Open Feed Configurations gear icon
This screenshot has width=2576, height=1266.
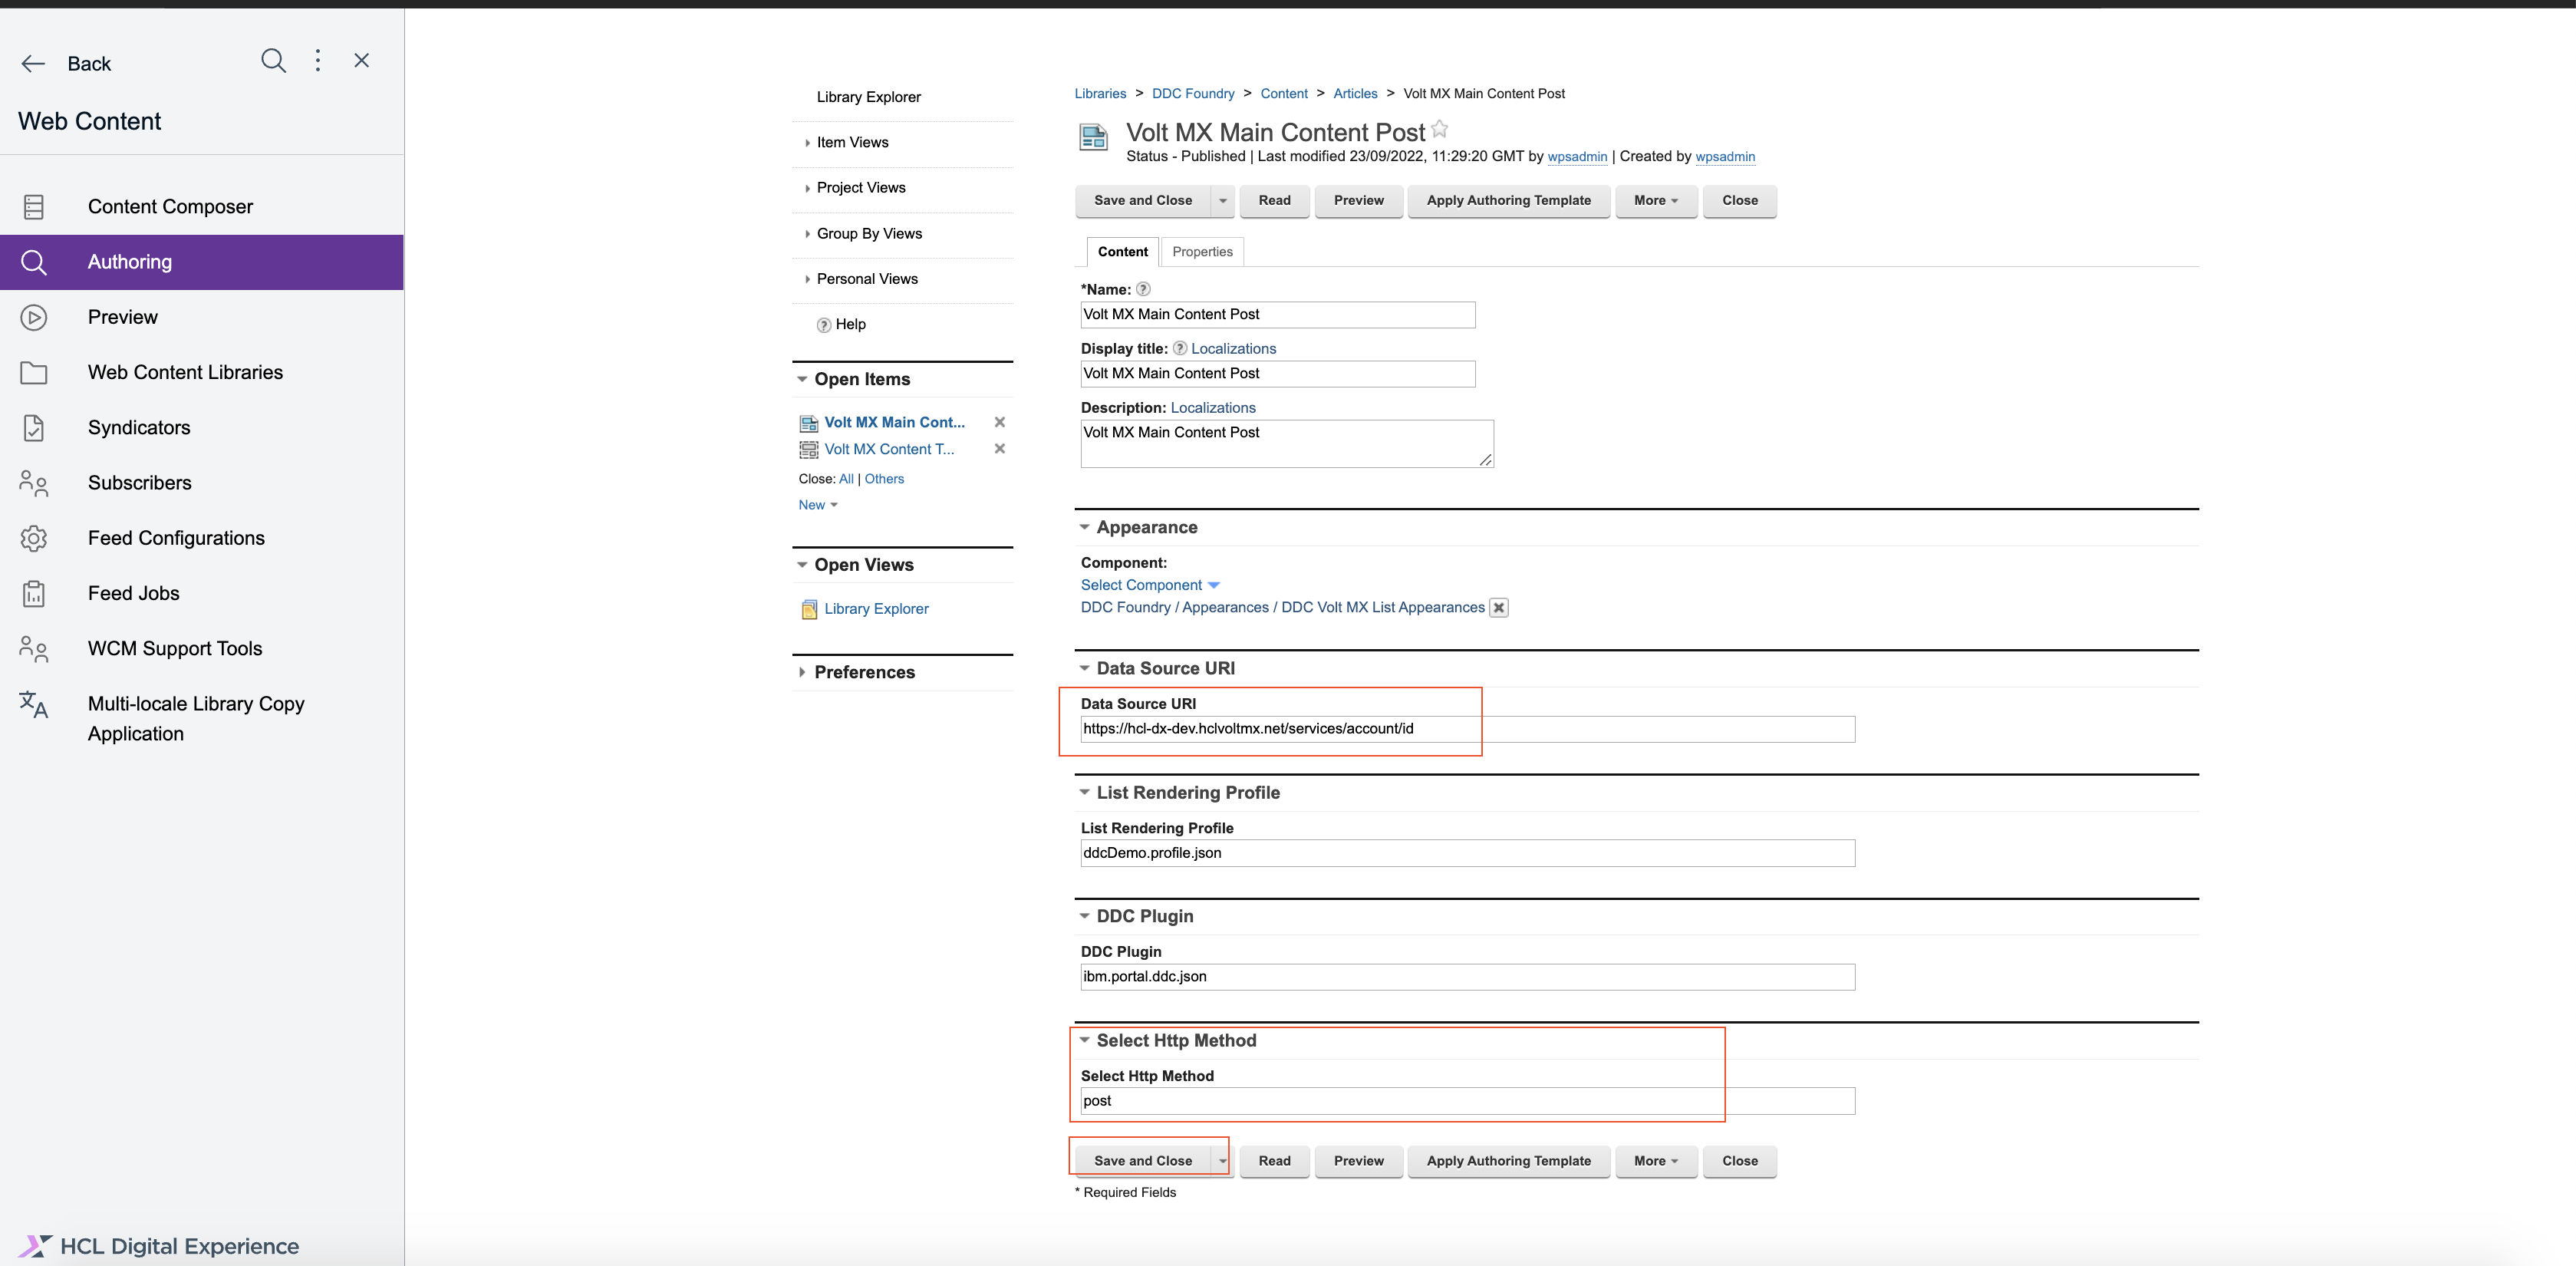point(34,538)
